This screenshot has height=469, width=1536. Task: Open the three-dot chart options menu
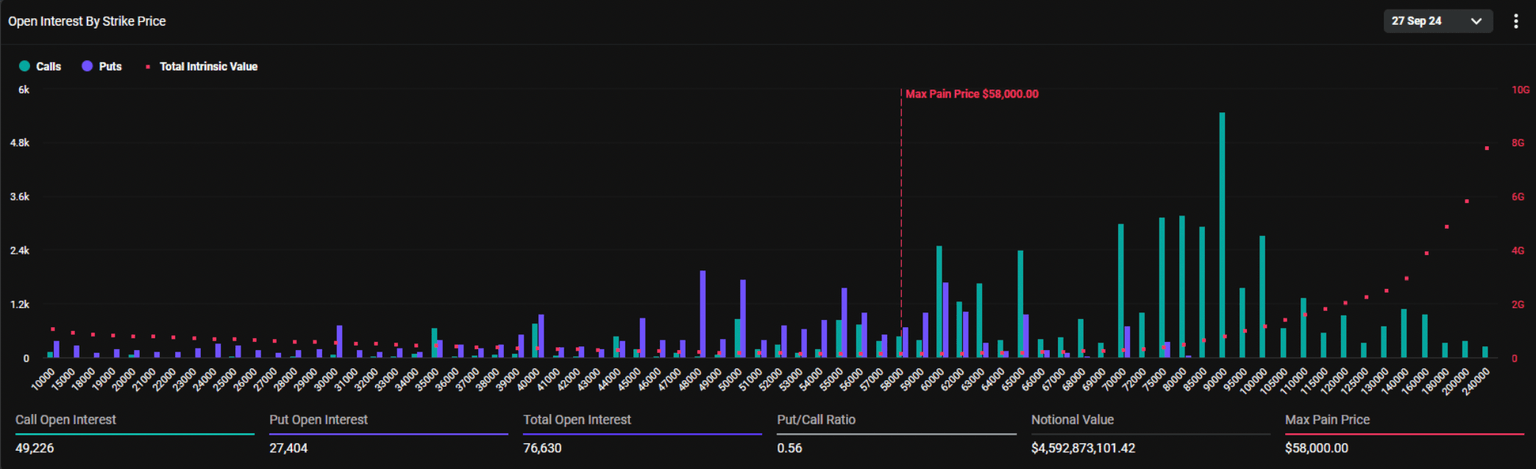(1516, 21)
